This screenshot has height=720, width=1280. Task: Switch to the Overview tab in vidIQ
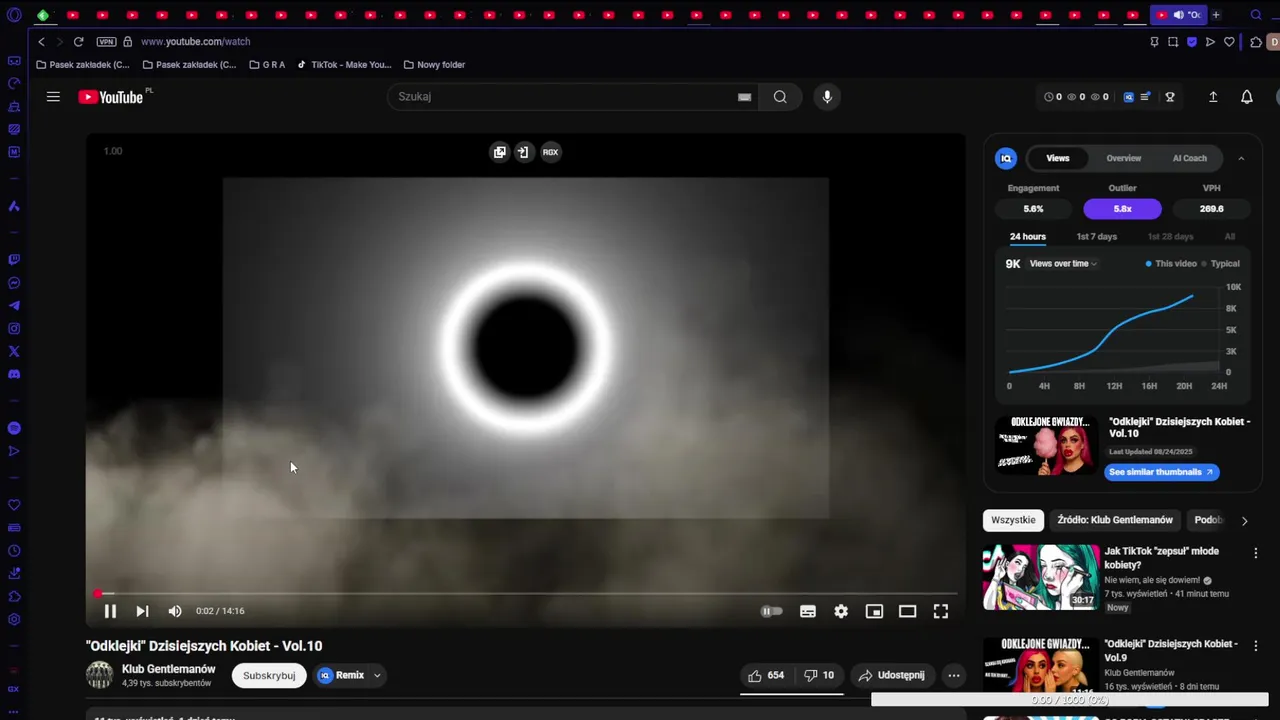point(1123,158)
